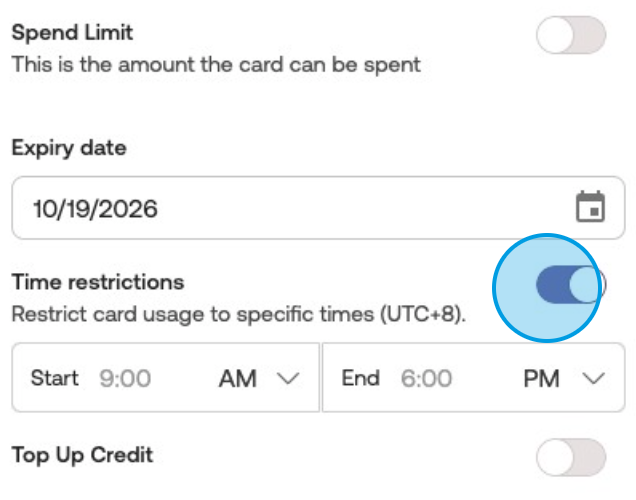Open the expiry date calendar picker
This screenshot has width=636, height=500.
pyautogui.click(x=591, y=208)
